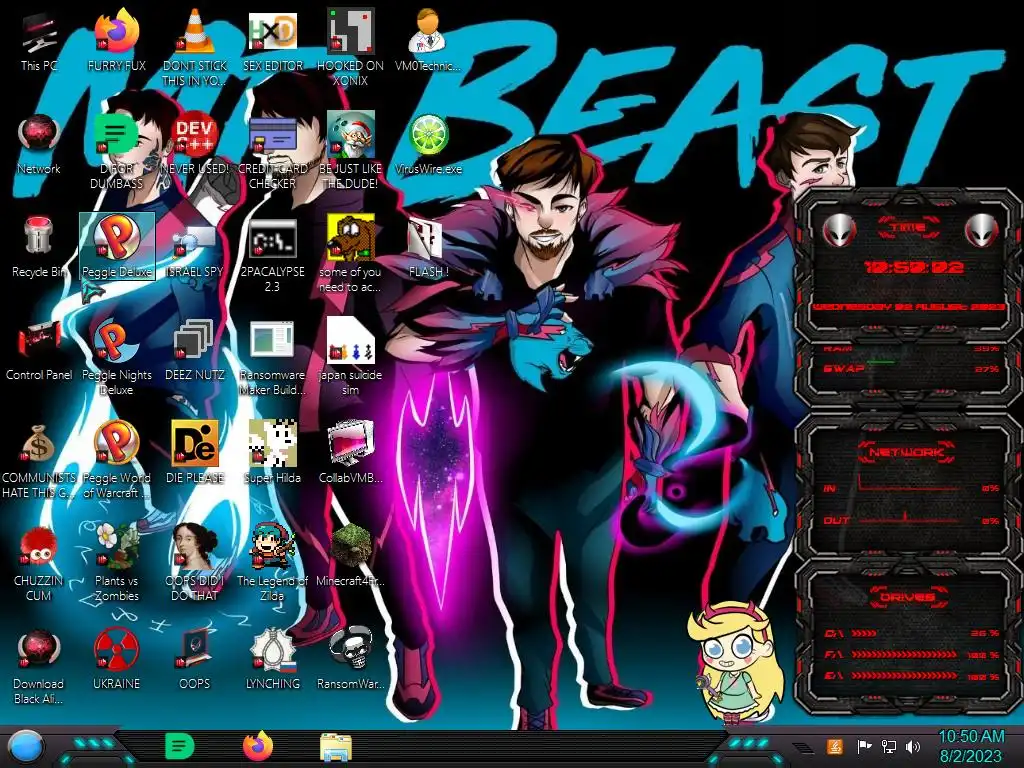
Task: Click the Start orb button
Action: tap(26, 747)
